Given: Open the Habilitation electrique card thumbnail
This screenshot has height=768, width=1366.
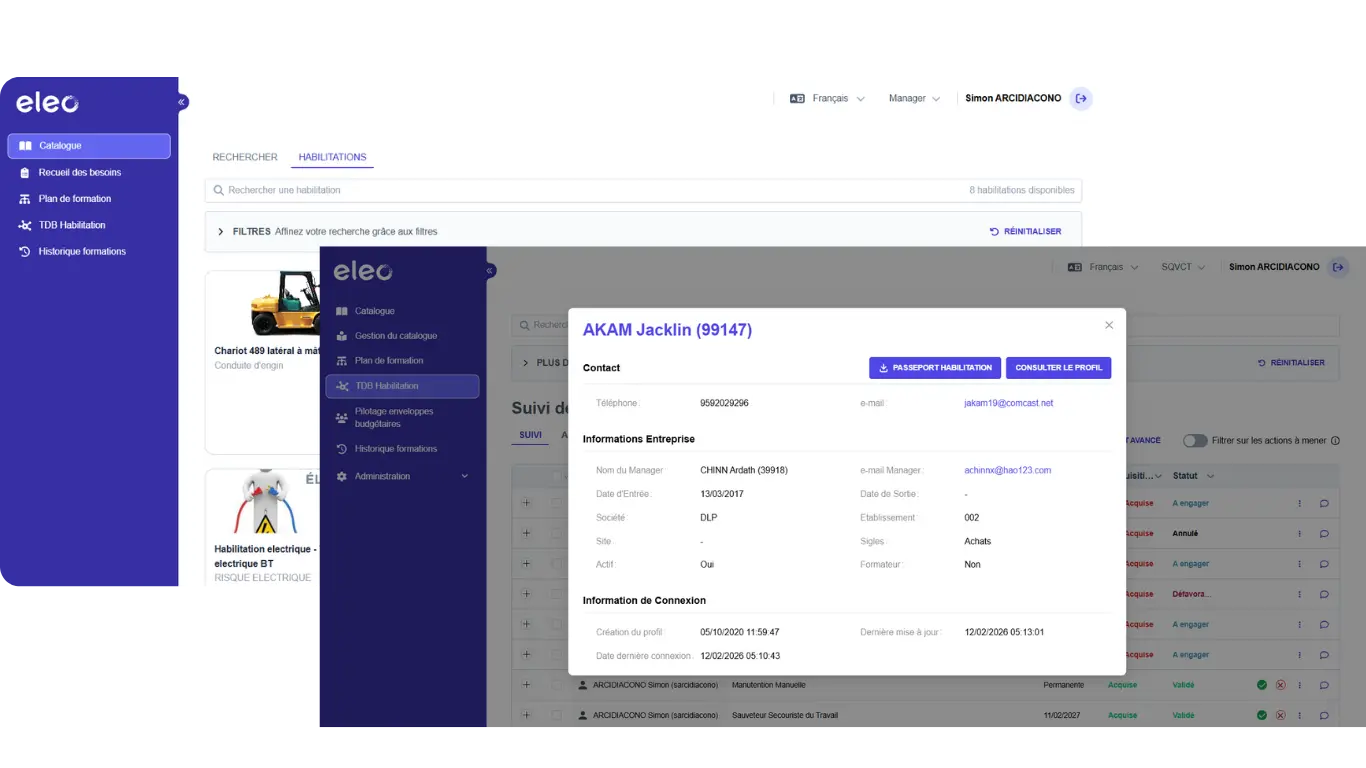Looking at the screenshot, I should (264, 503).
